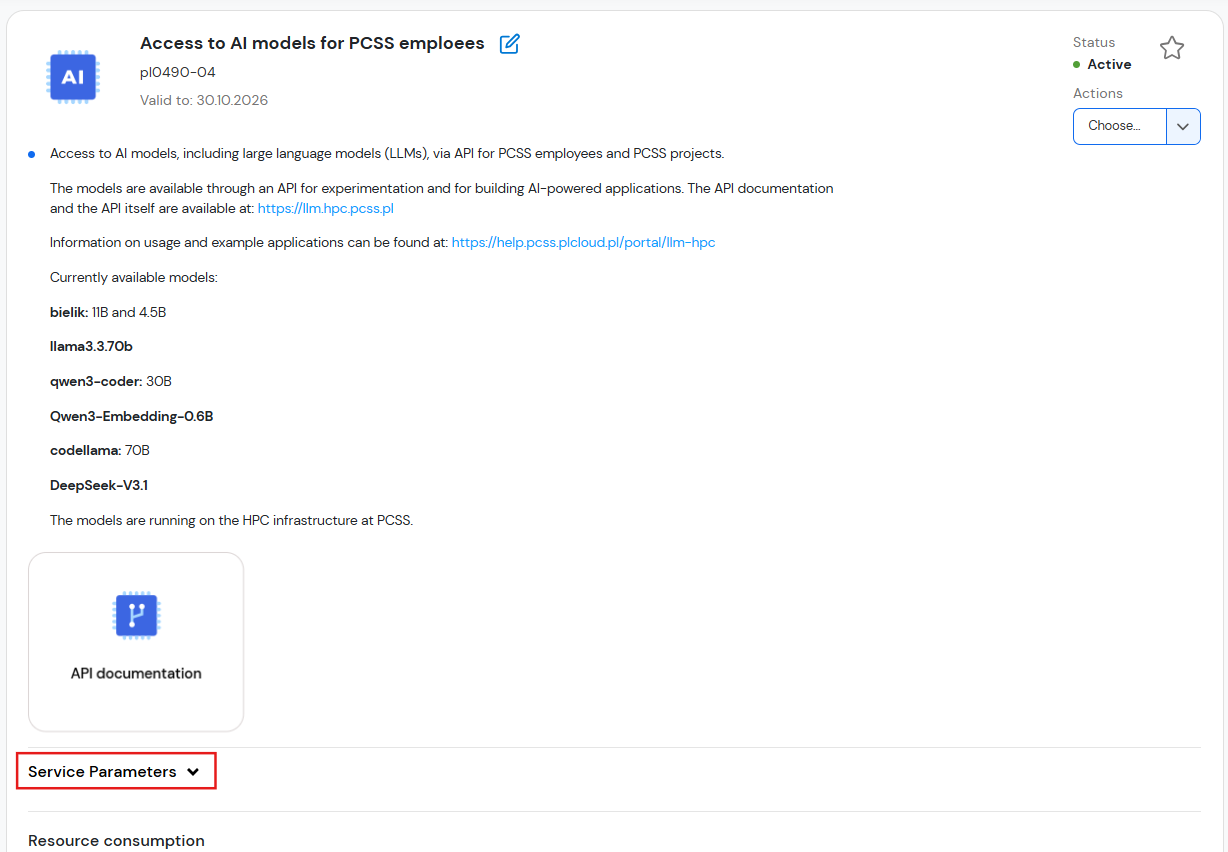Click the blue bullet beside description
The width and height of the screenshot is (1228, 852).
tap(31, 154)
